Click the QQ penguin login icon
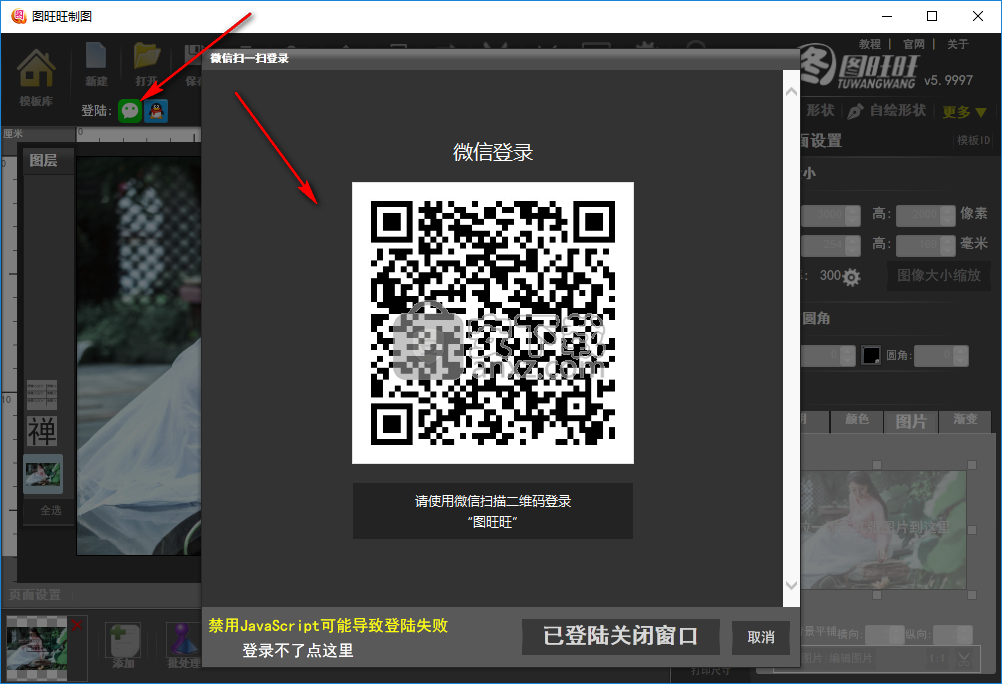 point(156,111)
